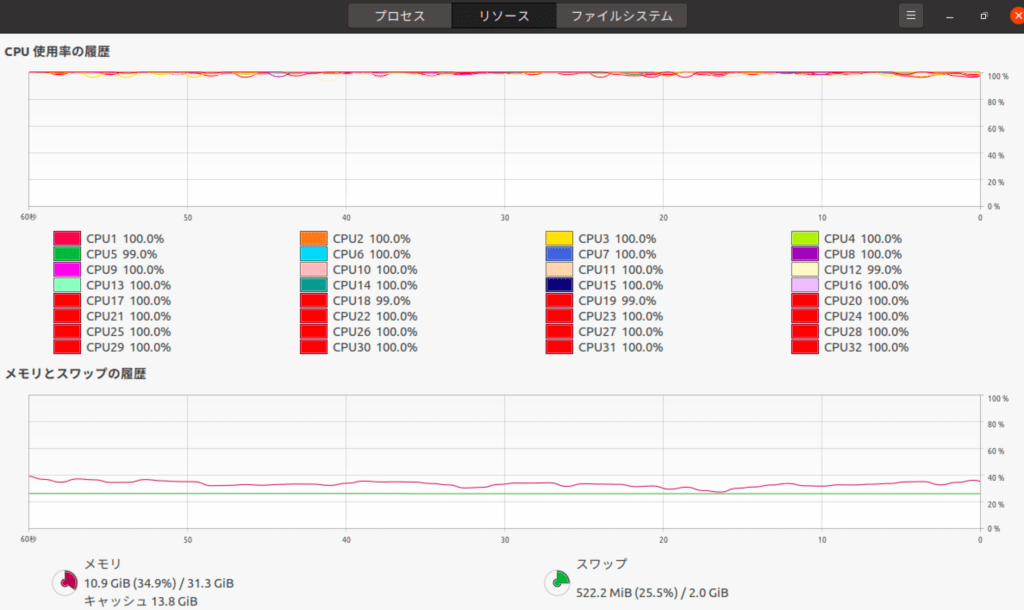
Task: Click the magenta CPU9 color swatch
Action: click(67, 270)
